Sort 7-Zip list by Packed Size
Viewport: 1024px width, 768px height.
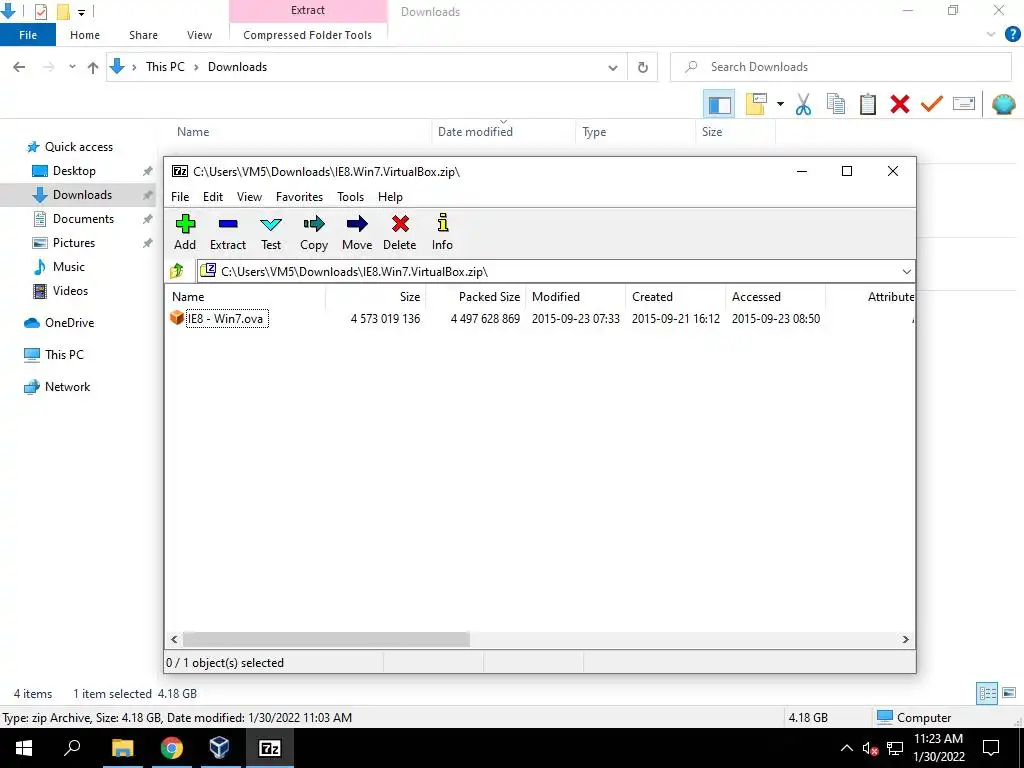[475, 296]
